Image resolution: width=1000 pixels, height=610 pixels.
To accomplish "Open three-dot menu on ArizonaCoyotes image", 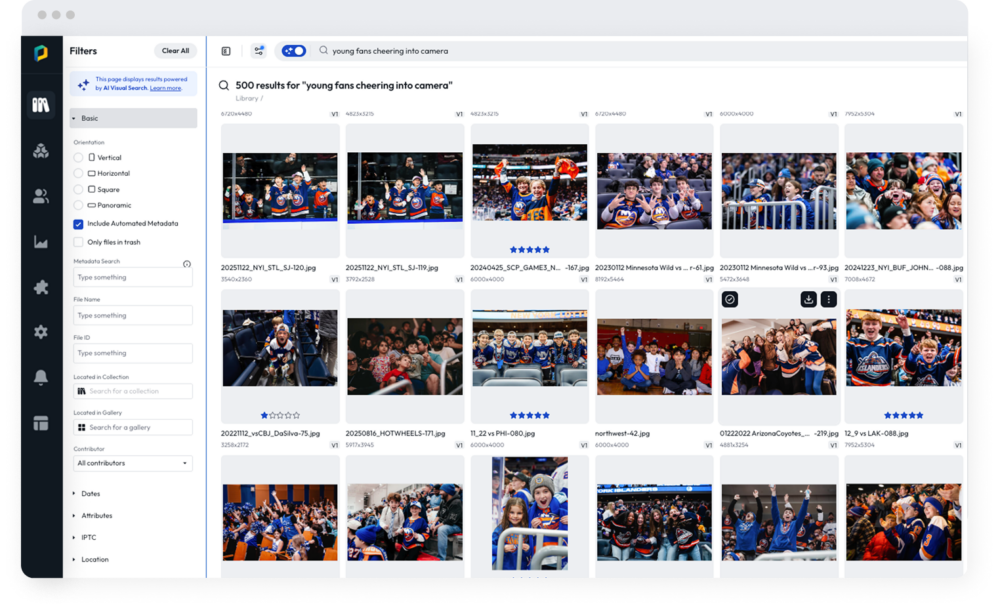I will click(x=828, y=299).
